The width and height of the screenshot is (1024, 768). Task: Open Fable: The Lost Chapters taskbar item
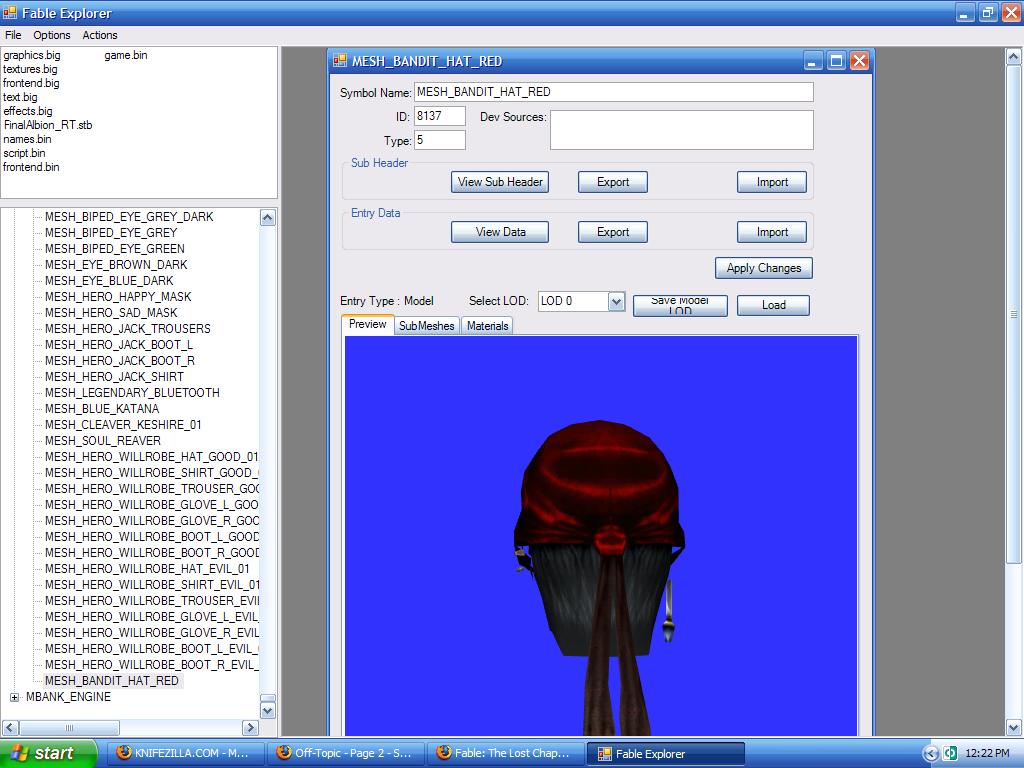pos(504,753)
